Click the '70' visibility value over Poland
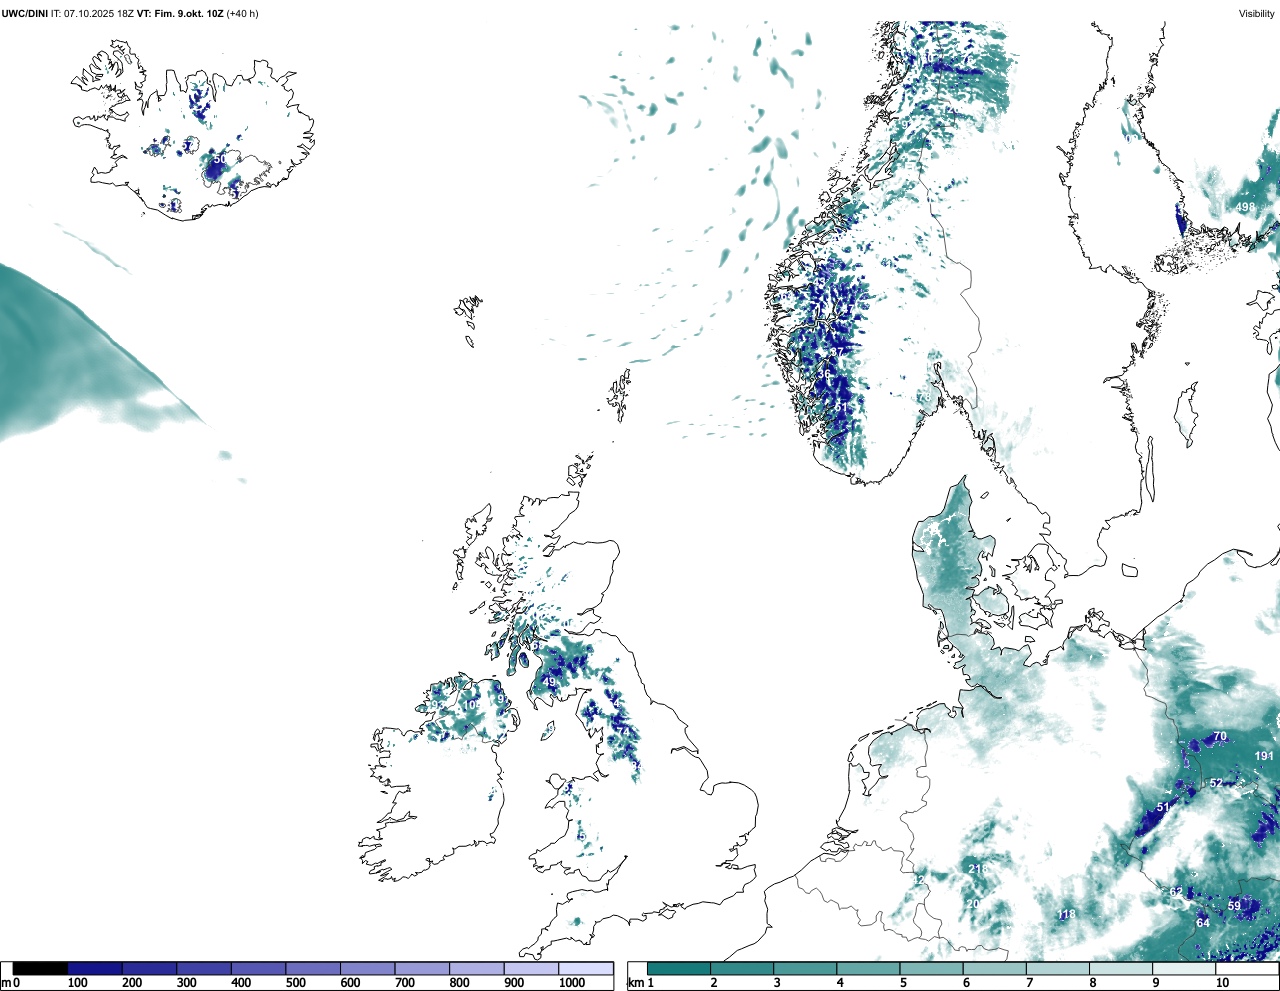Image resolution: width=1280 pixels, height=991 pixels. [x=1220, y=737]
